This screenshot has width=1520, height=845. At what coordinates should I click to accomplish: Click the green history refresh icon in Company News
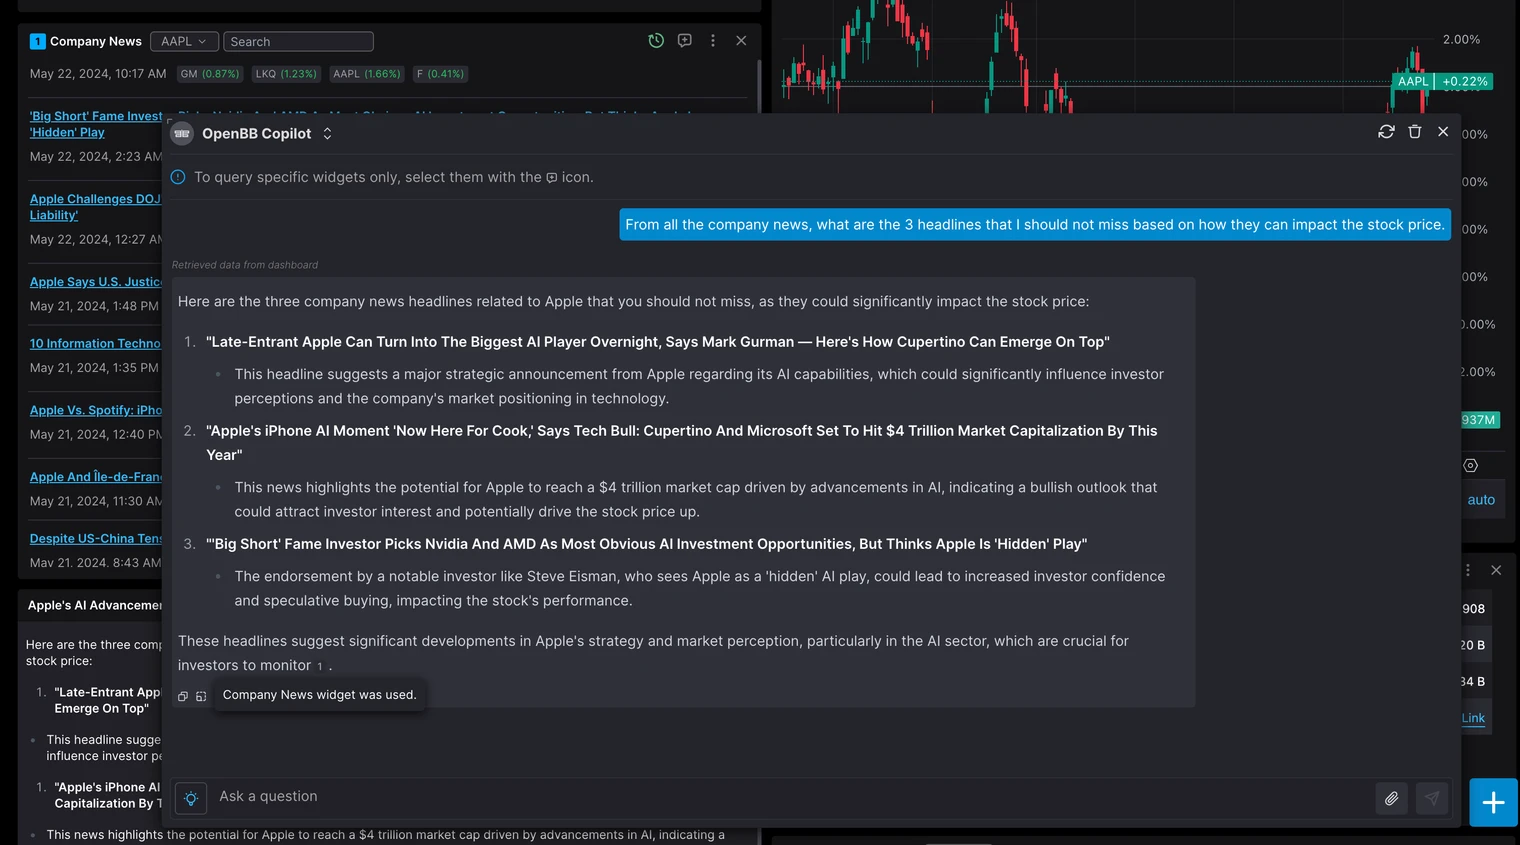pyautogui.click(x=656, y=41)
